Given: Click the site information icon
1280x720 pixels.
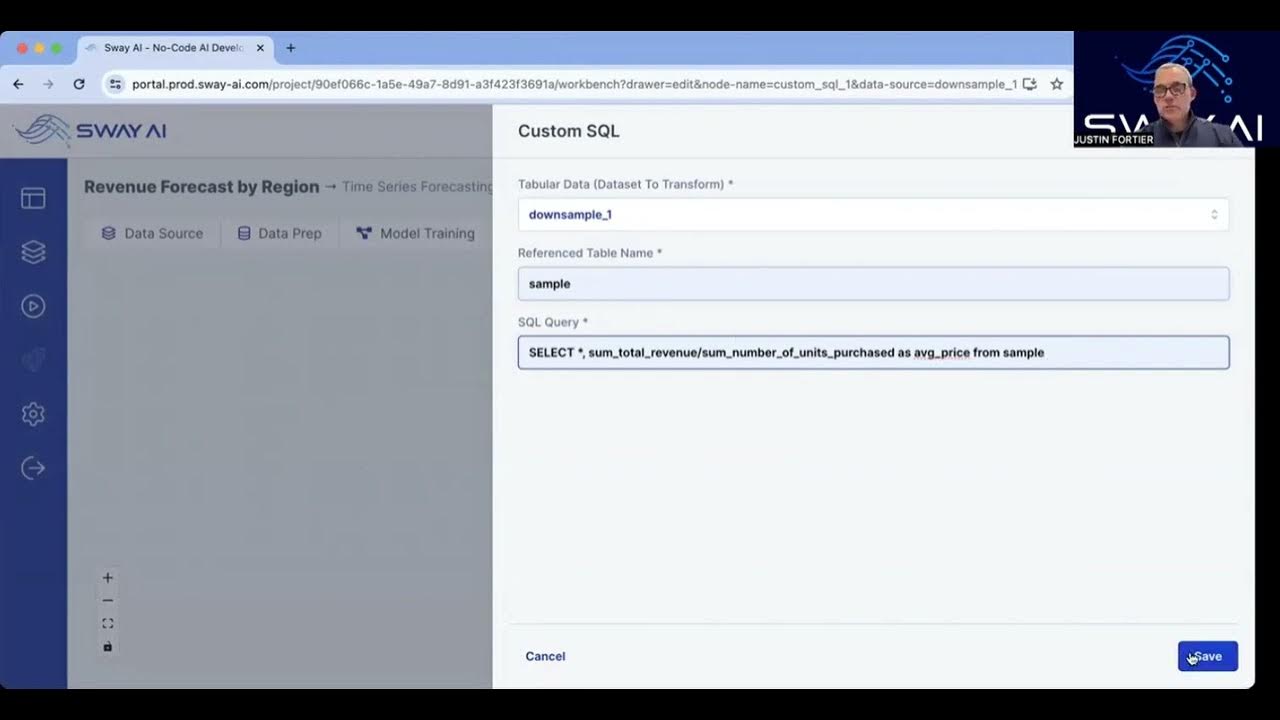Looking at the screenshot, I should (115, 84).
